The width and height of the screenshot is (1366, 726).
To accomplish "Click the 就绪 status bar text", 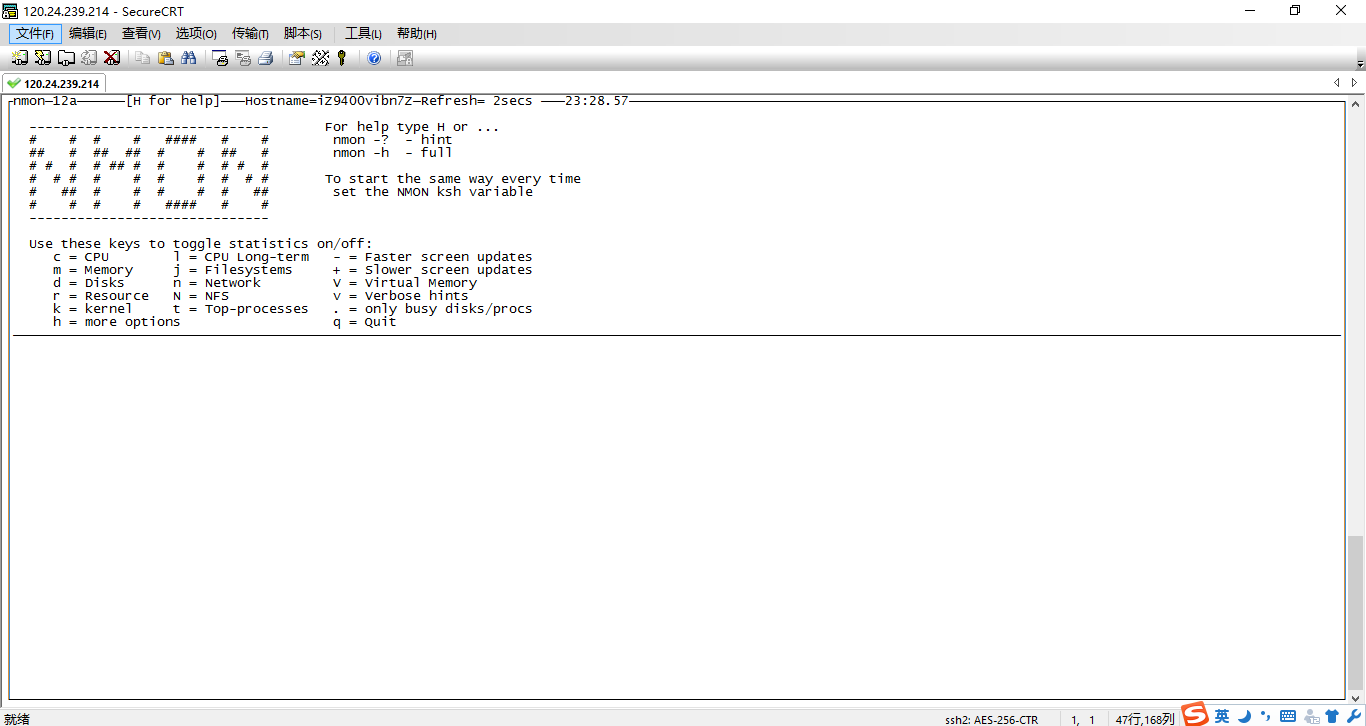I will (17, 718).
